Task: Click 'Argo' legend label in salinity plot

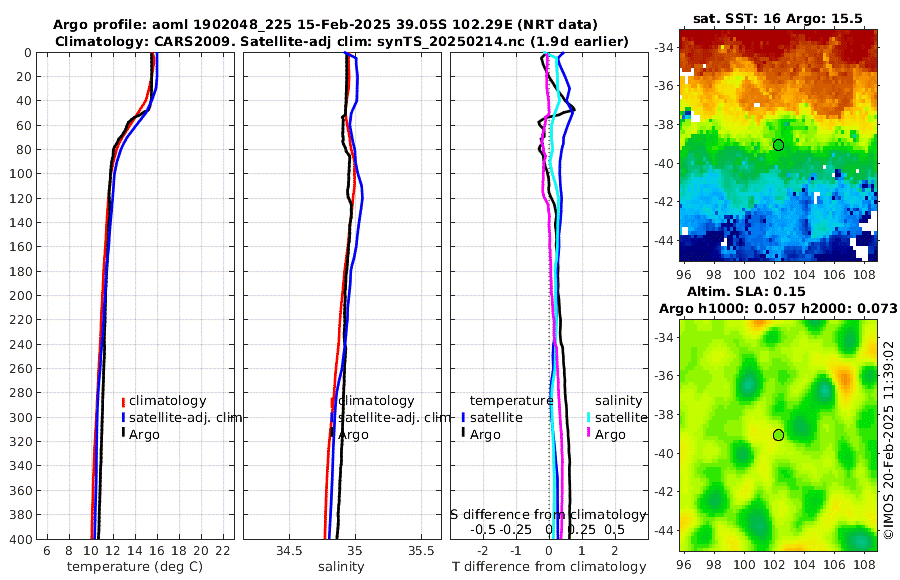Action: tap(353, 435)
